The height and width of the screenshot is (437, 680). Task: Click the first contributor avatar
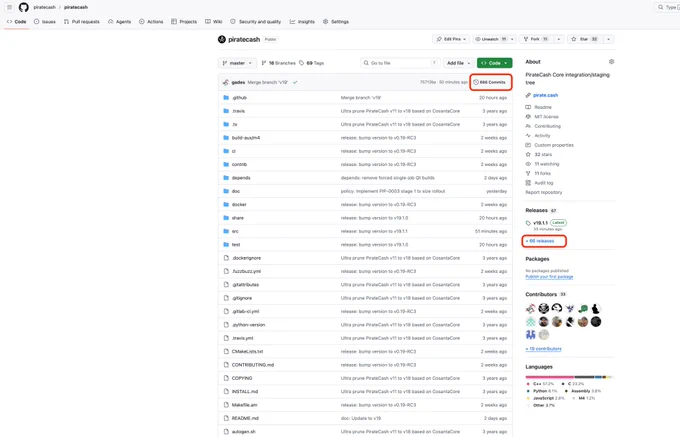530,308
